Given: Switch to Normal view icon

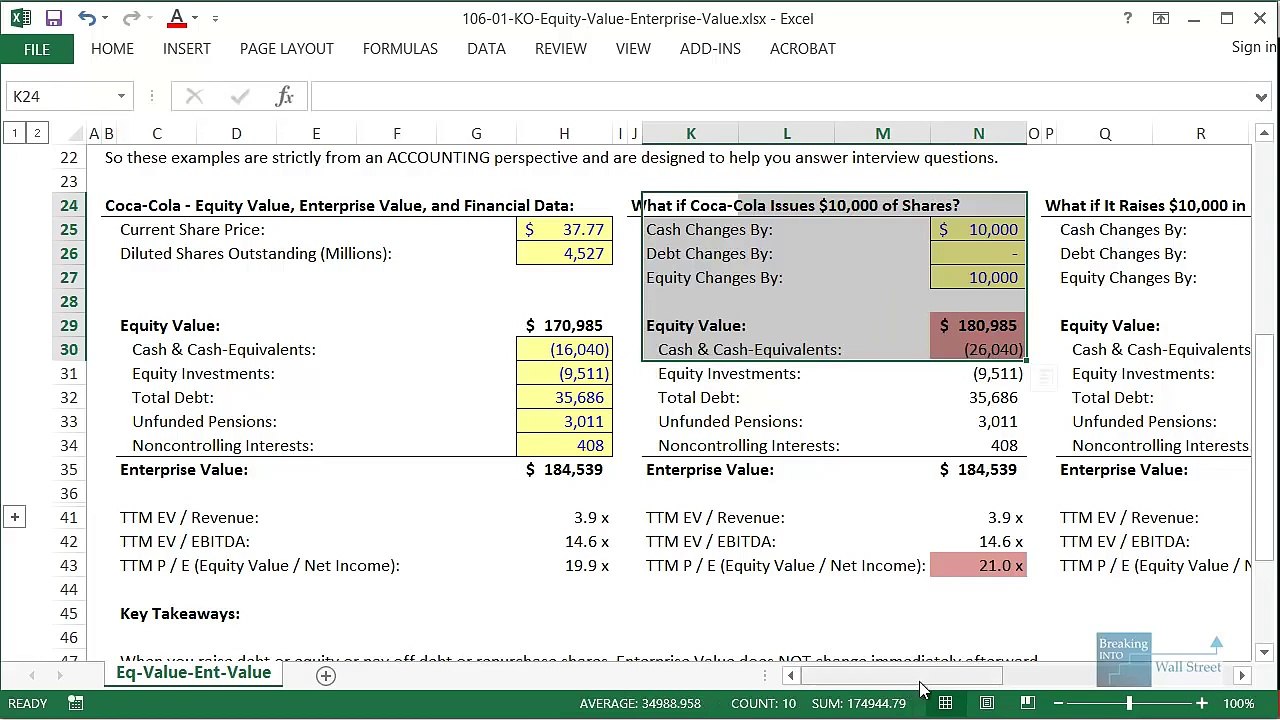Looking at the screenshot, I should pos(945,704).
